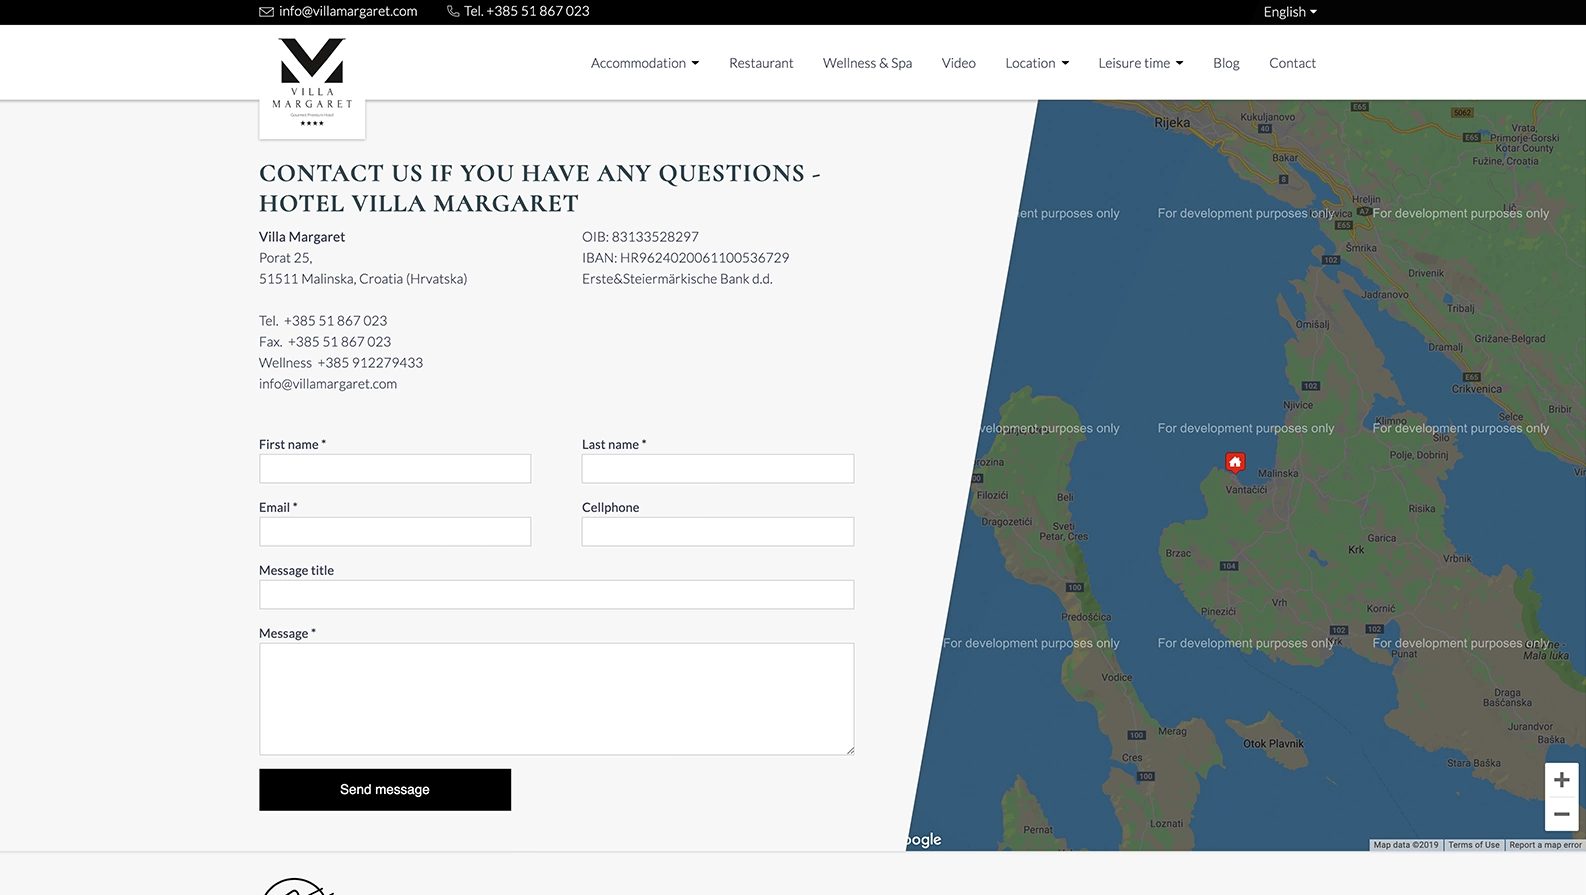
Task: Focus the First name input field
Action: pos(395,469)
